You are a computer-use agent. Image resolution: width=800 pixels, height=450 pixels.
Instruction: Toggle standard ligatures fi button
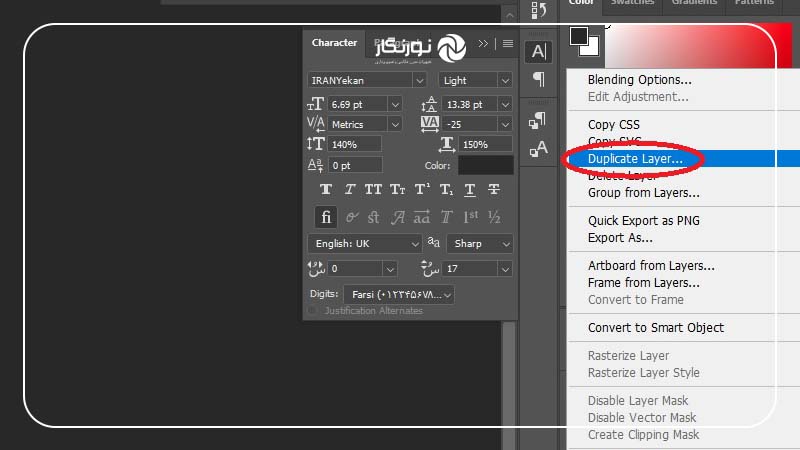326,217
